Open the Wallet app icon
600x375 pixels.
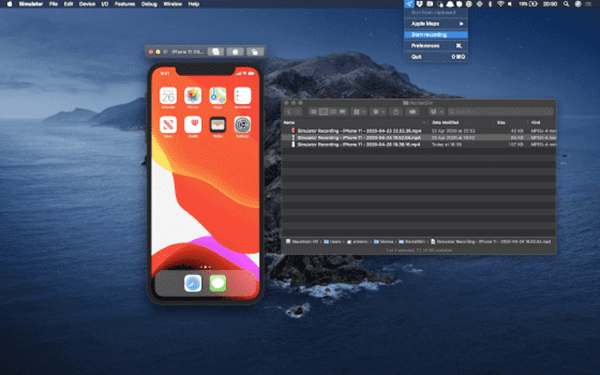coord(218,125)
